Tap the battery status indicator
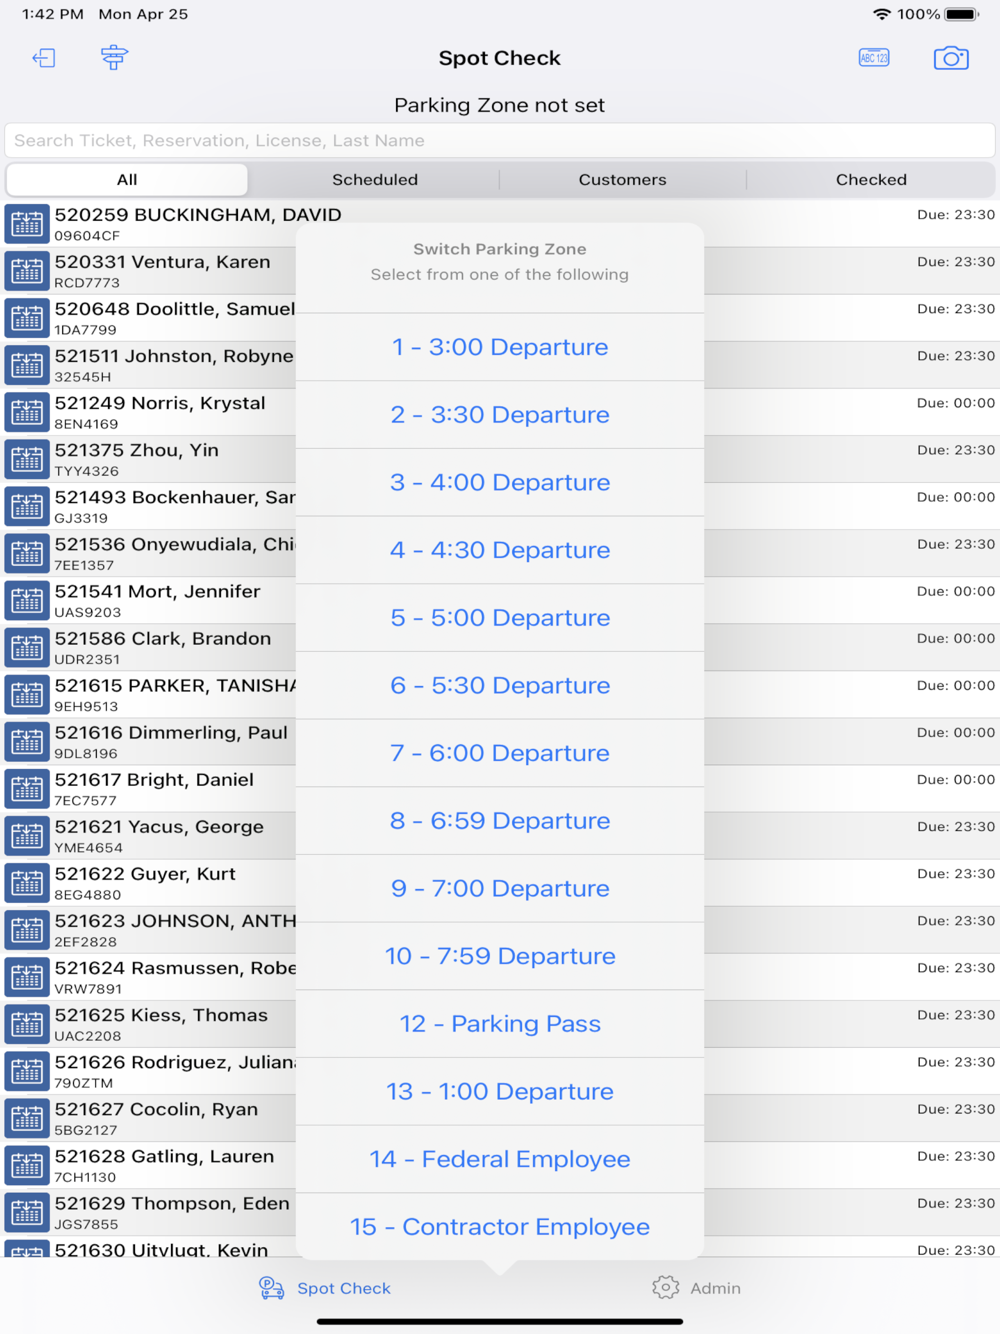1000x1334 pixels. click(962, 14)
